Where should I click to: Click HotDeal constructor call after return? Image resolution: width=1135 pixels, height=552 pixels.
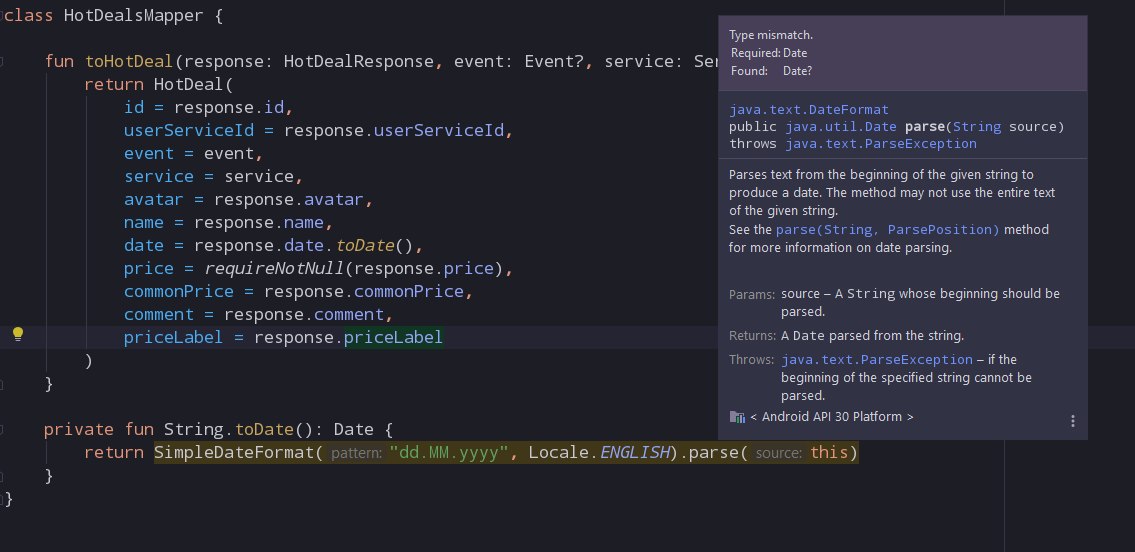click(190, 85)
